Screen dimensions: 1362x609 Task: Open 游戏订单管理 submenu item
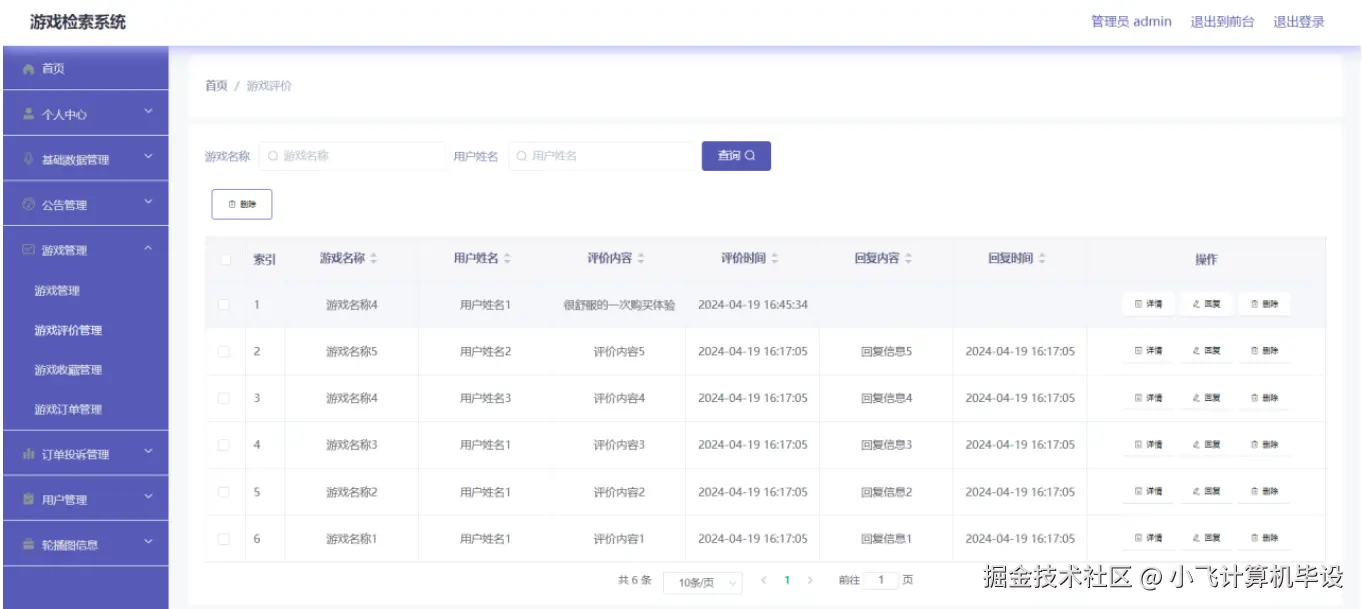[68, 409]
